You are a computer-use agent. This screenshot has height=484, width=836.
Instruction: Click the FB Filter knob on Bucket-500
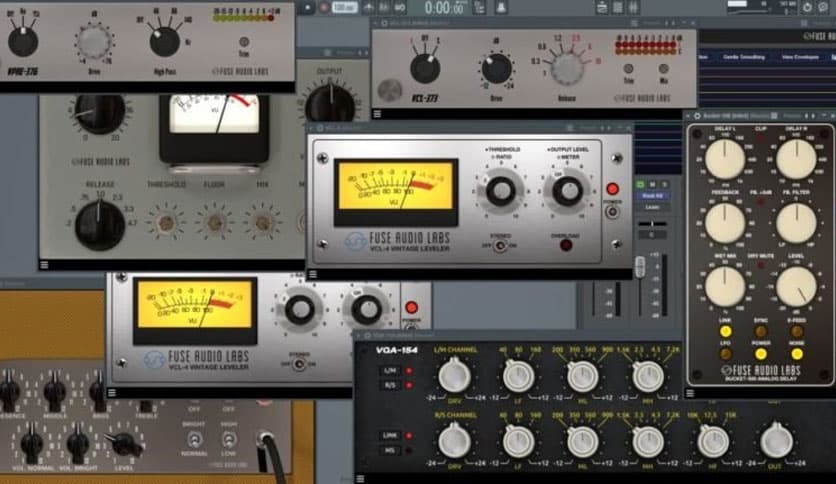pos(796,223)
